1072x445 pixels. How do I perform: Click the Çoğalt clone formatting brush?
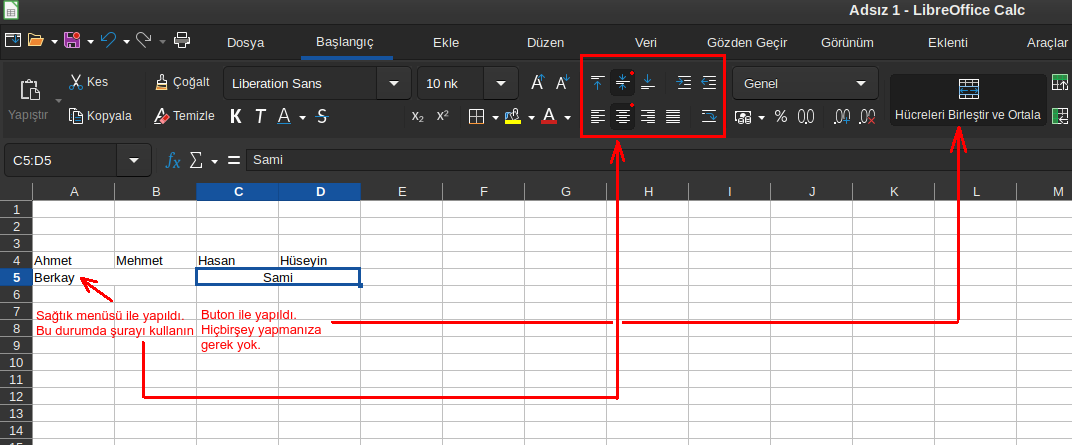click(162, 83)
